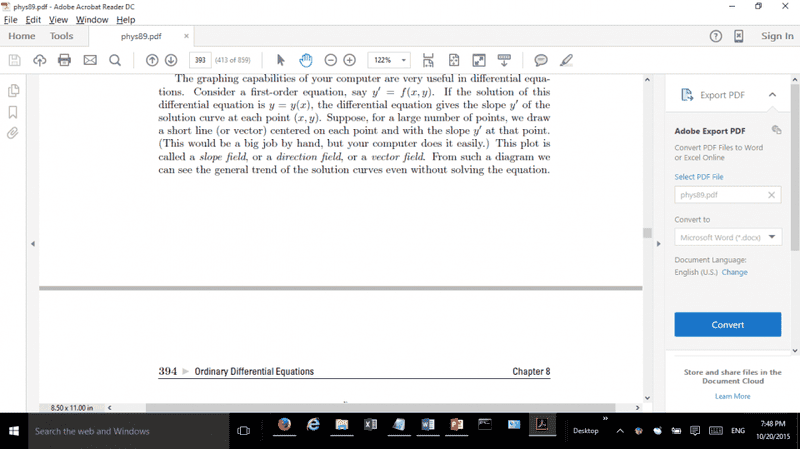The image size is (800, 449).
Task: Click the Convert button
Action: pyautogui.click(x=728, y=325)
